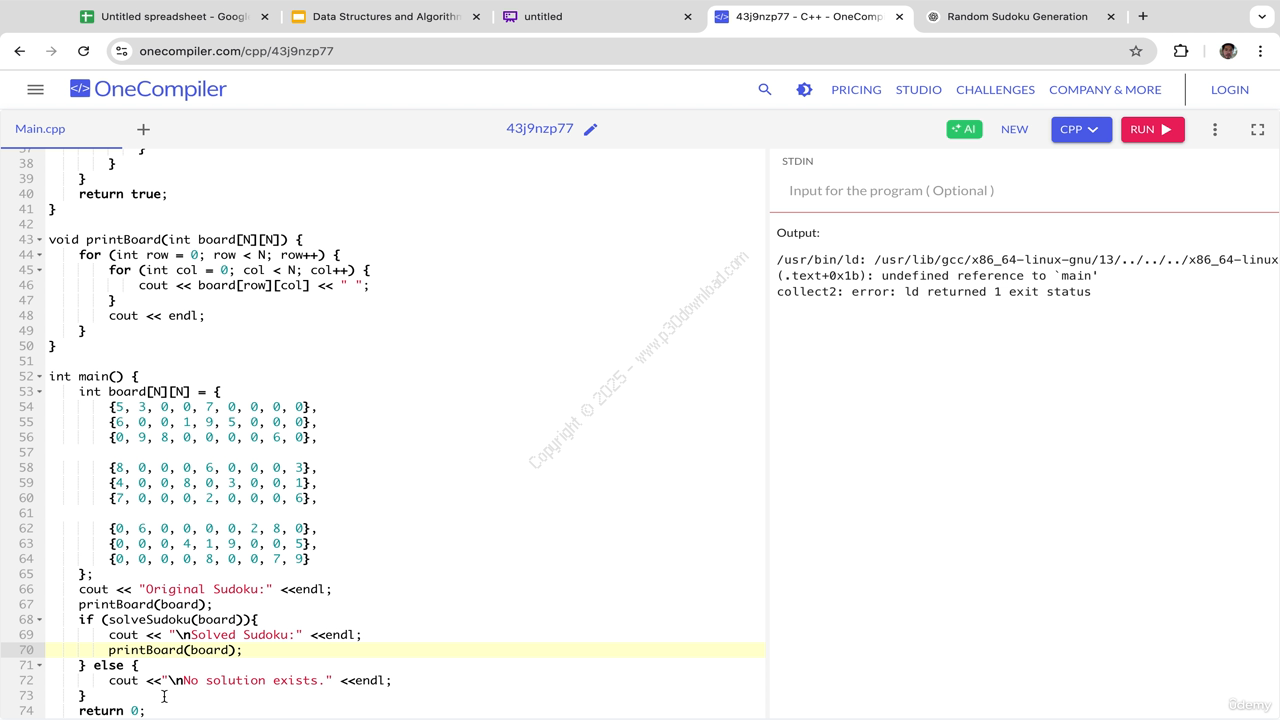The width and height of the screenshot is (1280, 720).
Task: Open the STUDIO link
Action: [918, 89]
